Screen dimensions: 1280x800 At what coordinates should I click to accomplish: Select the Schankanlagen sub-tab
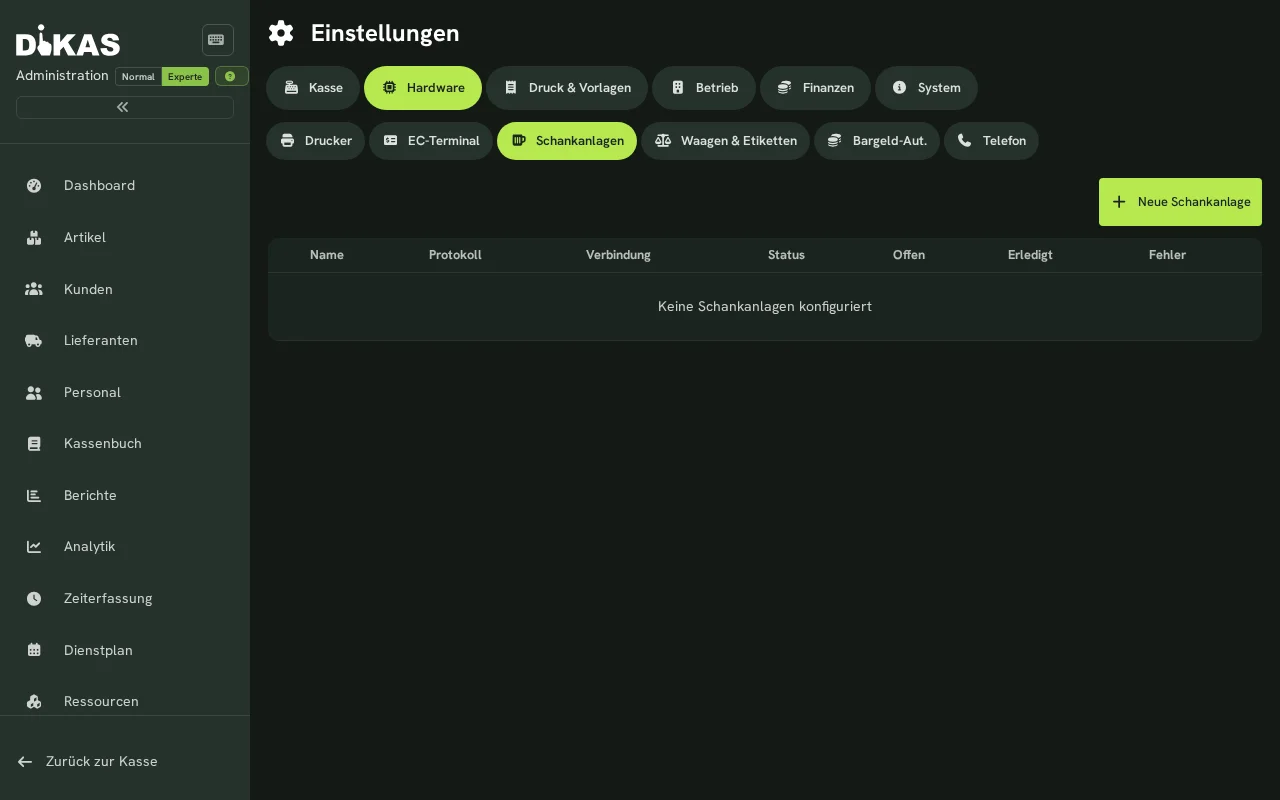567,141
